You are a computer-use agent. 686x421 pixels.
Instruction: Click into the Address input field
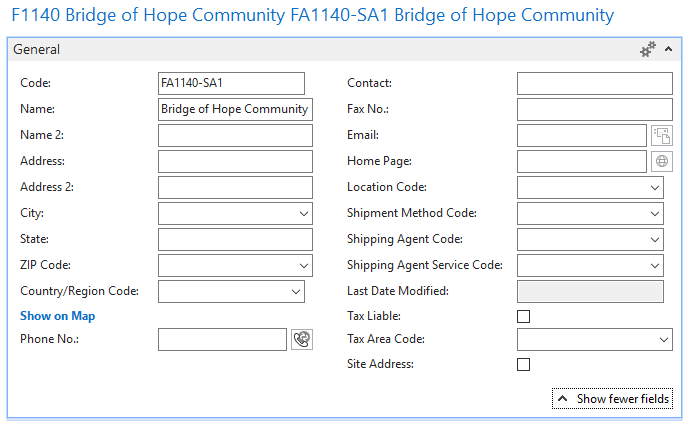[235, 161]
